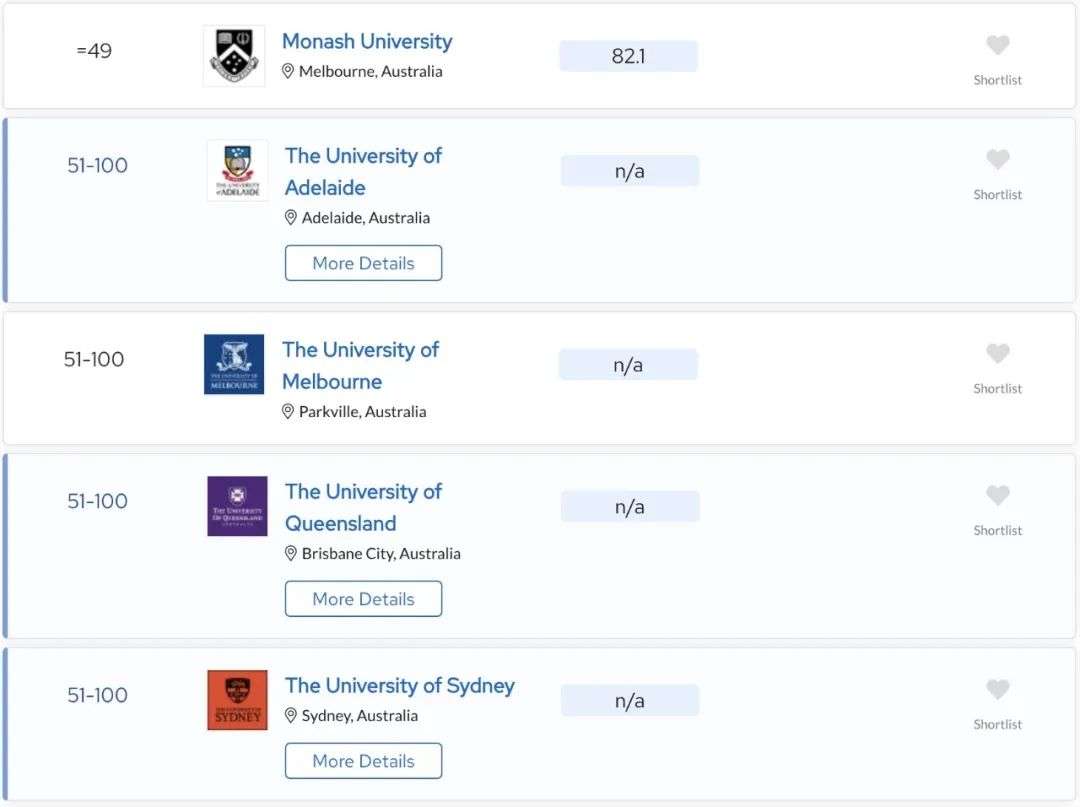Image resolution: width=1080 pixels, height=807 pixels.
Task: Open The University of Adelaide link
Action: point(364,171)
